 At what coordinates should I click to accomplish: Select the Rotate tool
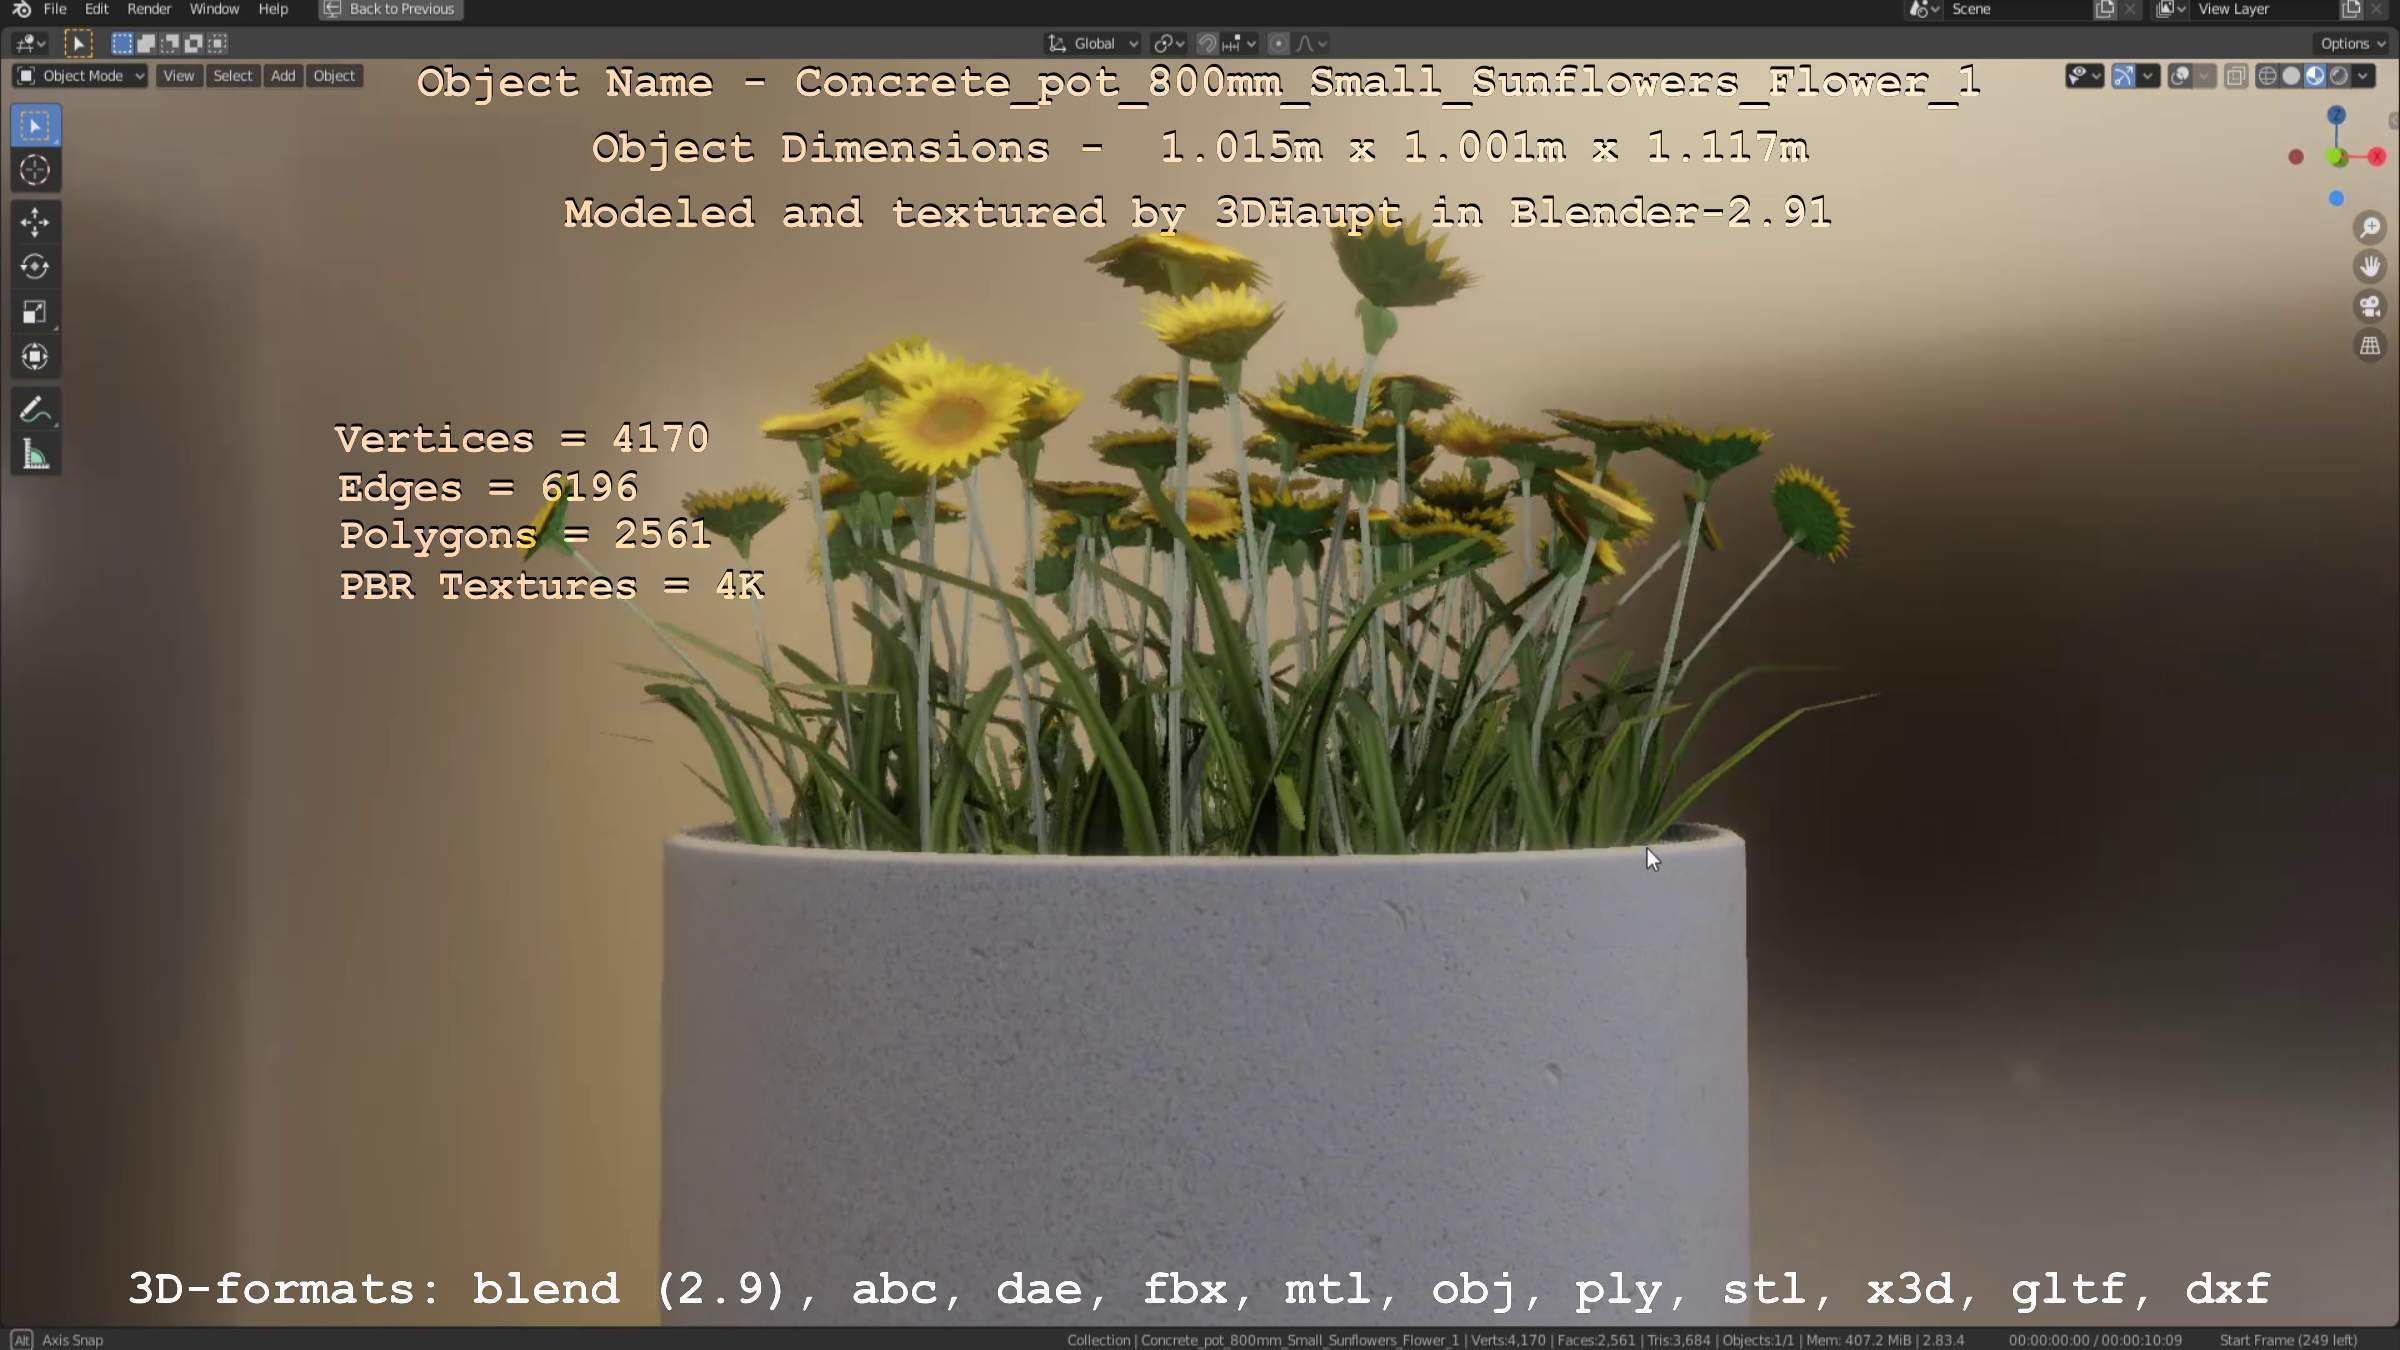pos(35,267)
